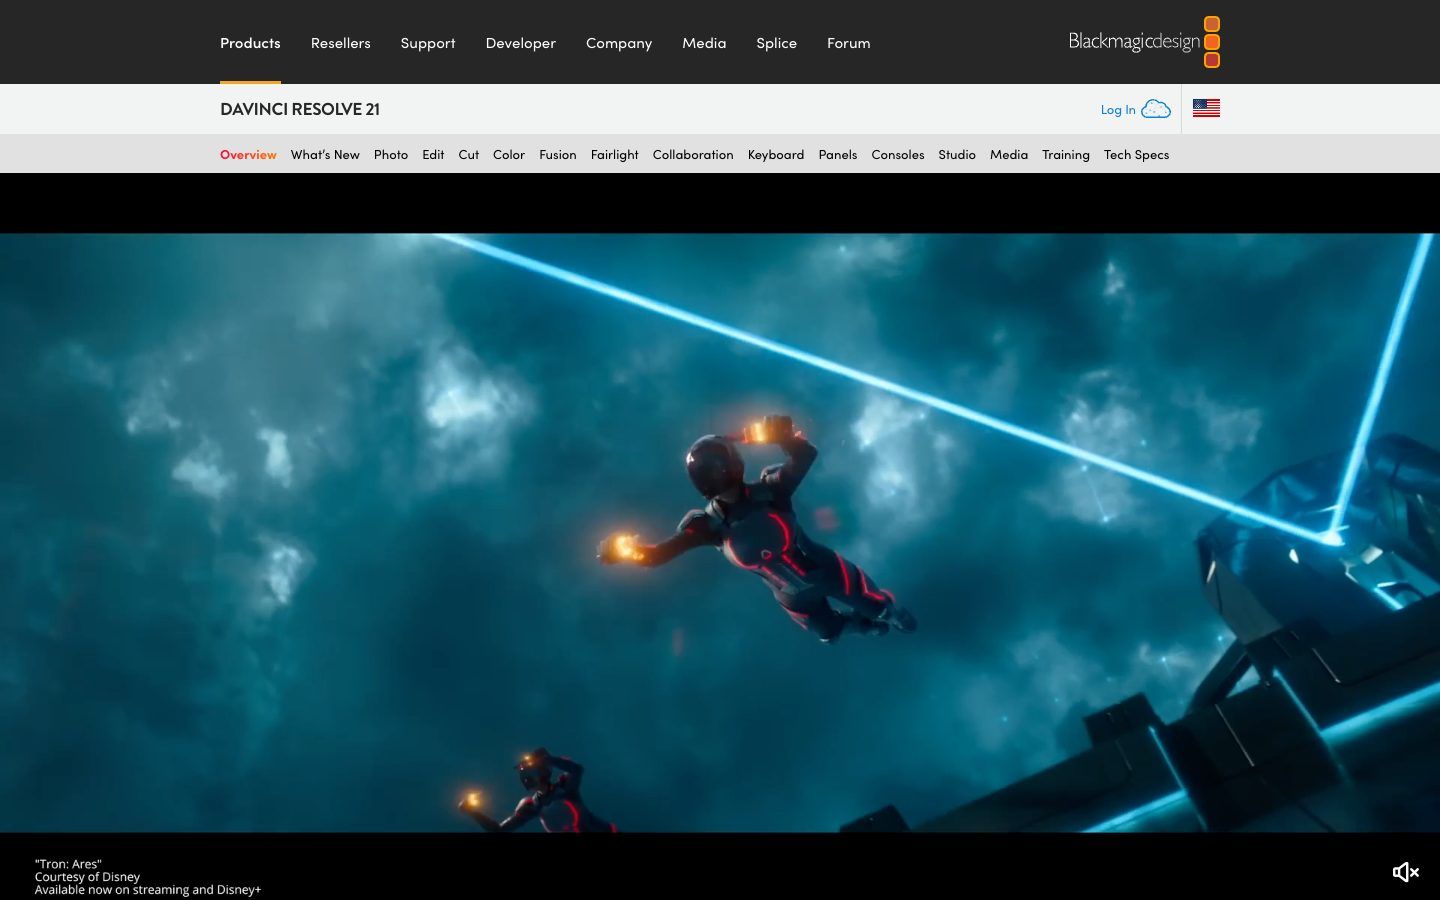This screenshot has height=900, width=1440.
Task: Open the Developer page
Action: click(x=521, y=42)
